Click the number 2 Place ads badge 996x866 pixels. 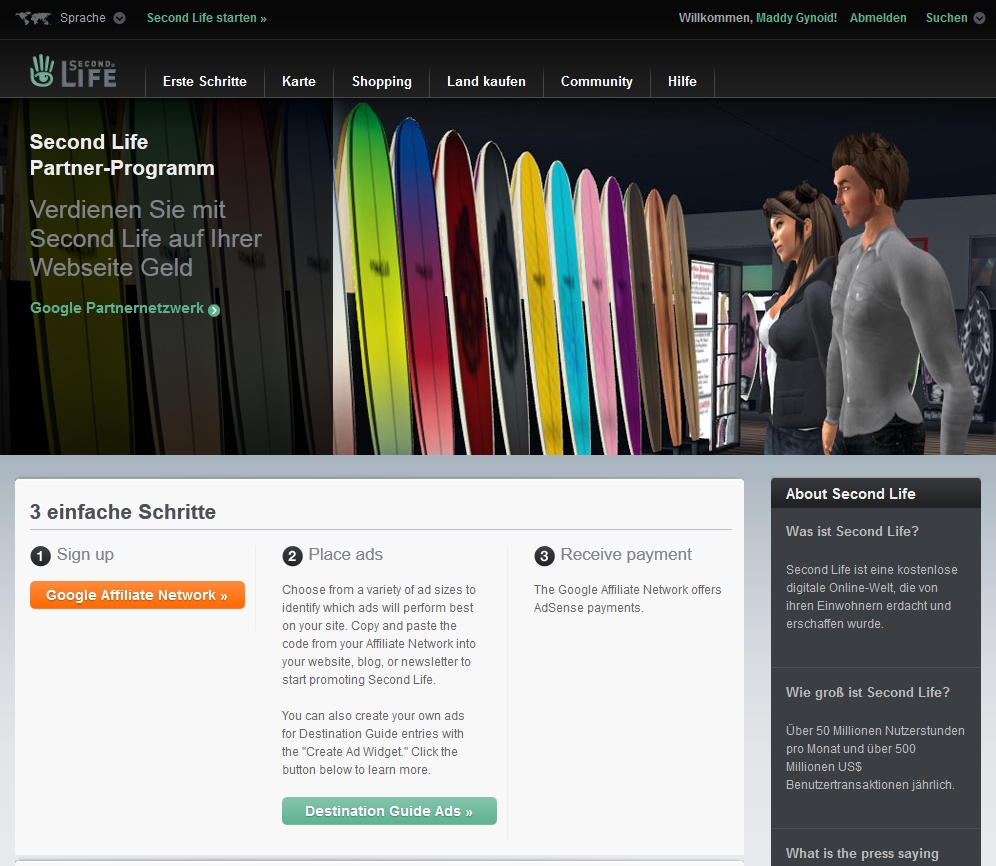click(292, 556)
